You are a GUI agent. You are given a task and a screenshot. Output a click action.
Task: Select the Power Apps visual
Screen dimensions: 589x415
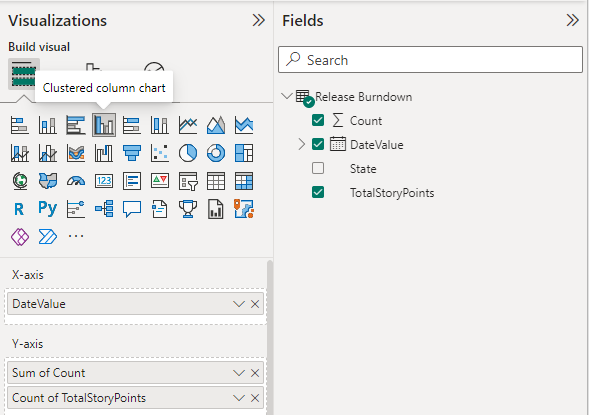tap(20, 237)
